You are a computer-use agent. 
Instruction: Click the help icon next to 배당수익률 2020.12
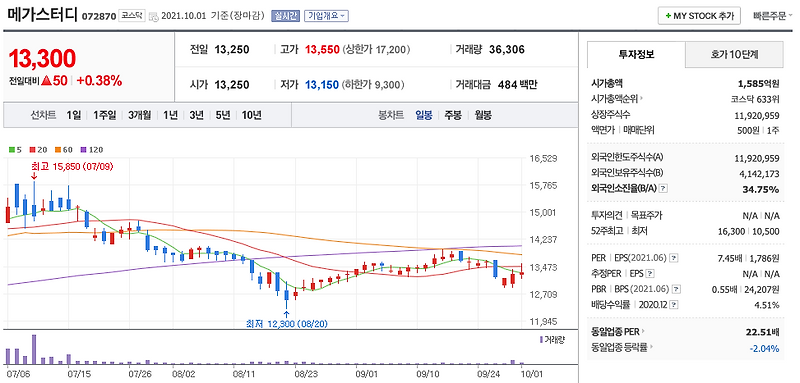pos(674,305)
